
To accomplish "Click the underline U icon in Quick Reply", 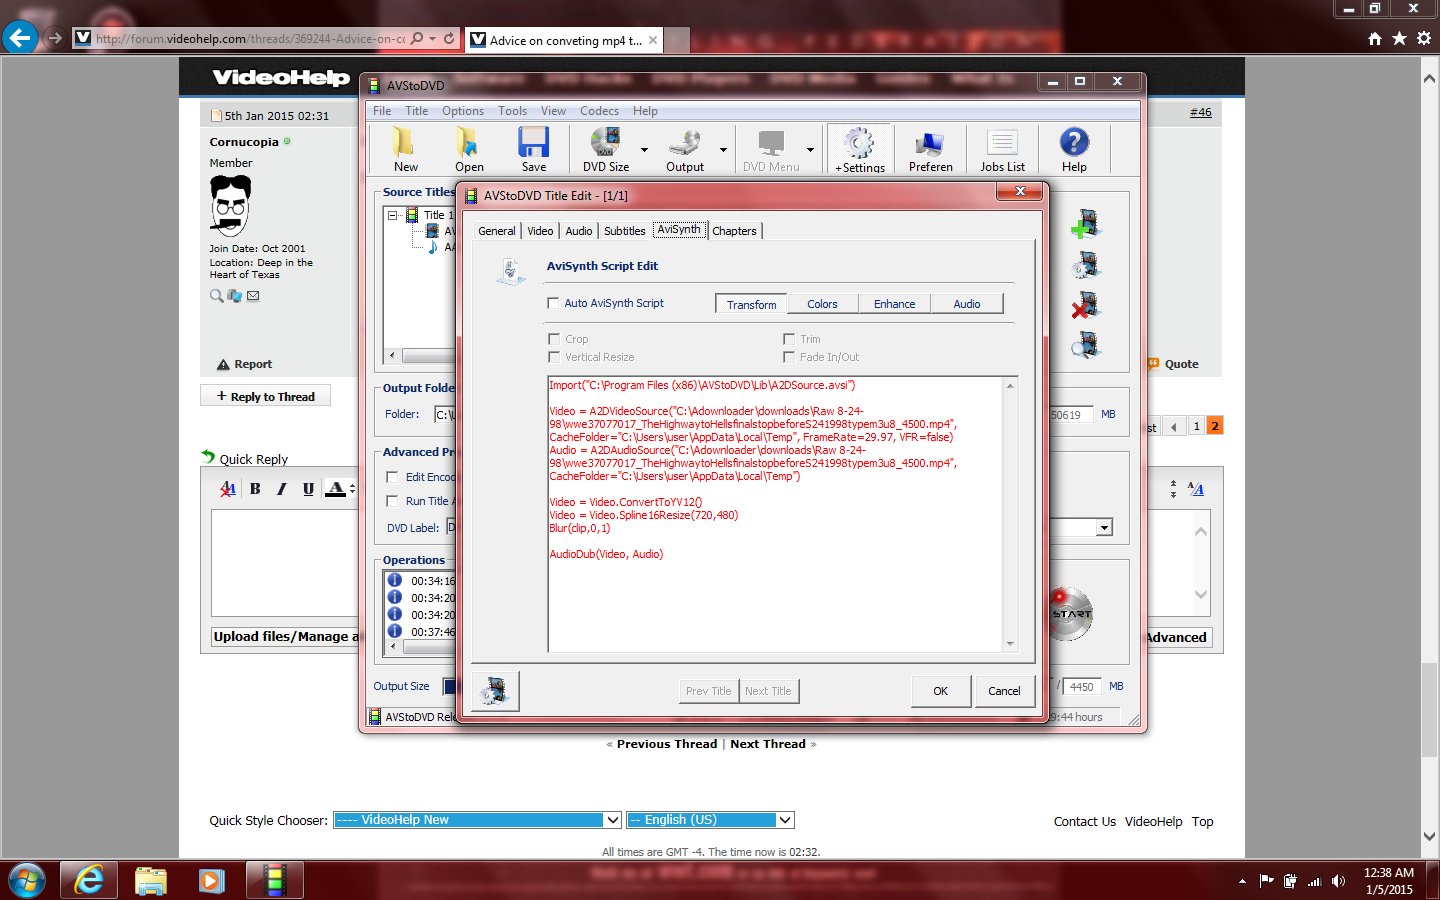I will [308, 488].
